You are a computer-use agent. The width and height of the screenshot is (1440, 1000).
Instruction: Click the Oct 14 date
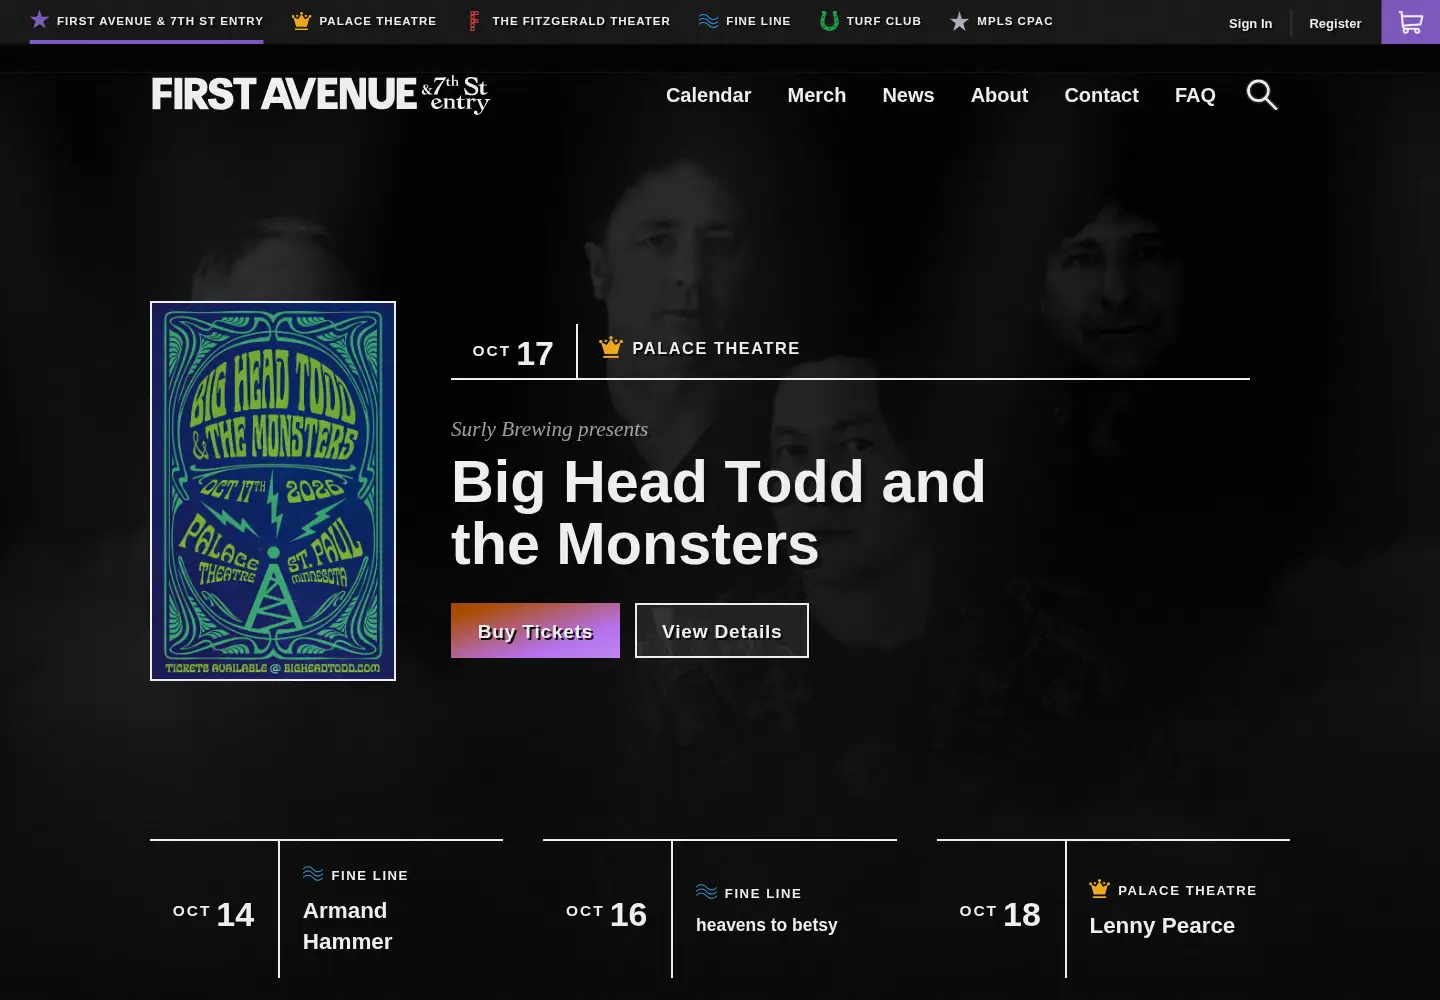click(x=213, y=914)
